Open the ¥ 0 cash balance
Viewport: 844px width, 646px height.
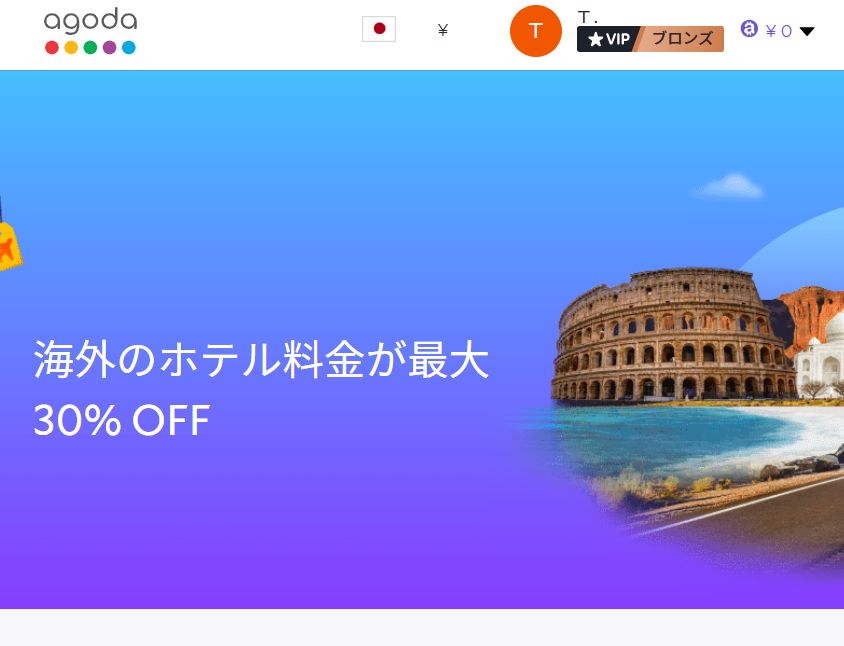pyautogui.click(x=778, y=31)
